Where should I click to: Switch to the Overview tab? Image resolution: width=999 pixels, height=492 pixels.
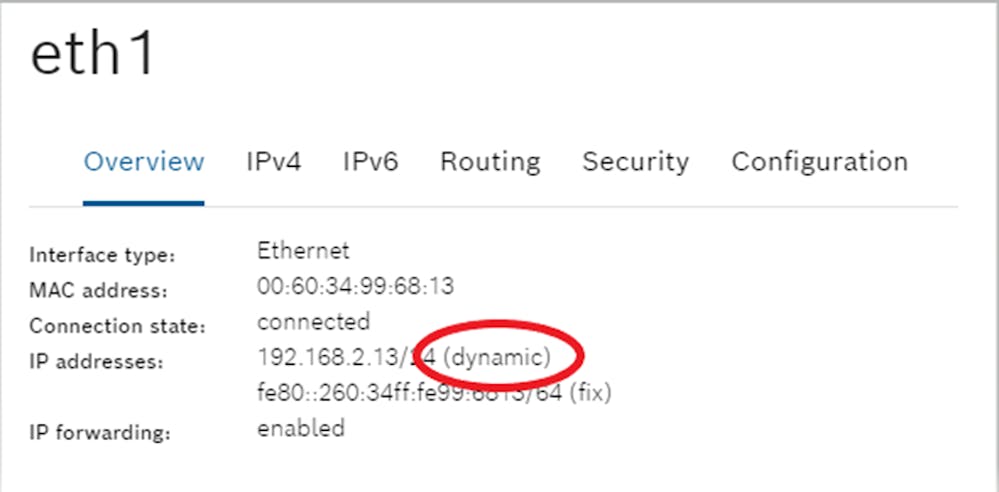coord(144,162)
